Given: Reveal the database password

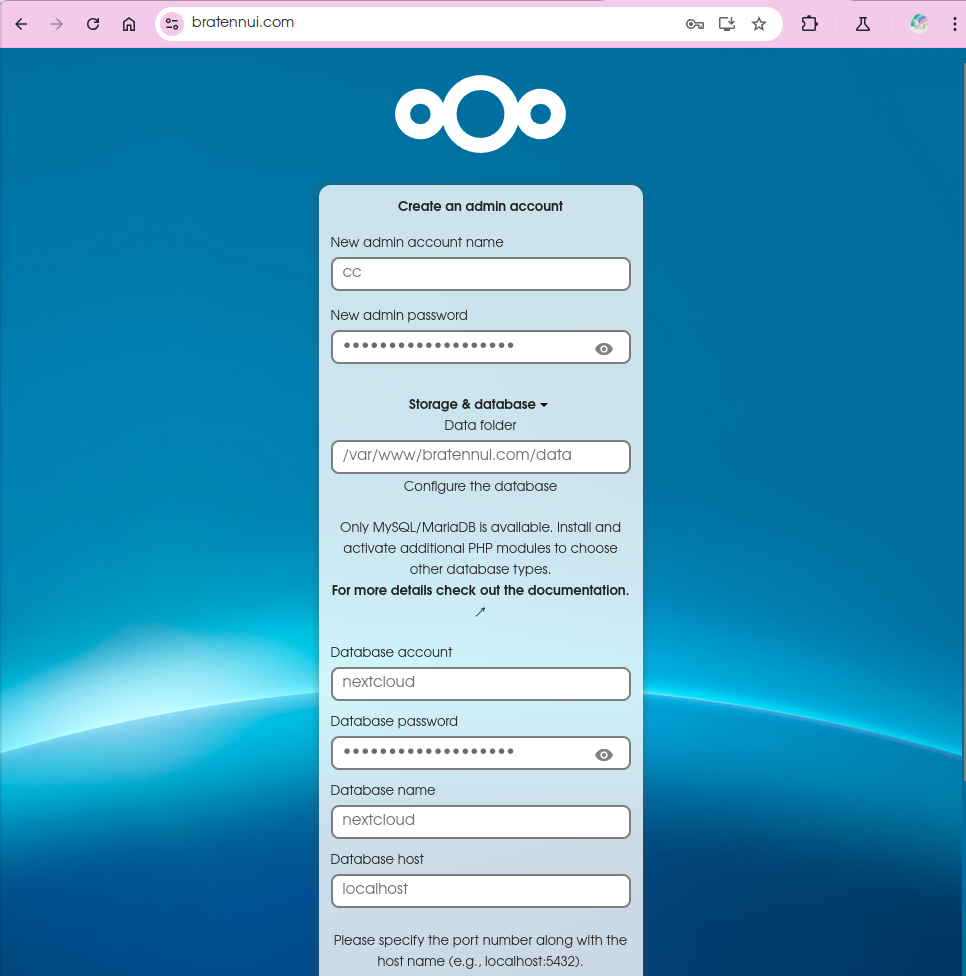Looking at the screenshot, I should (x=603, y=755).
